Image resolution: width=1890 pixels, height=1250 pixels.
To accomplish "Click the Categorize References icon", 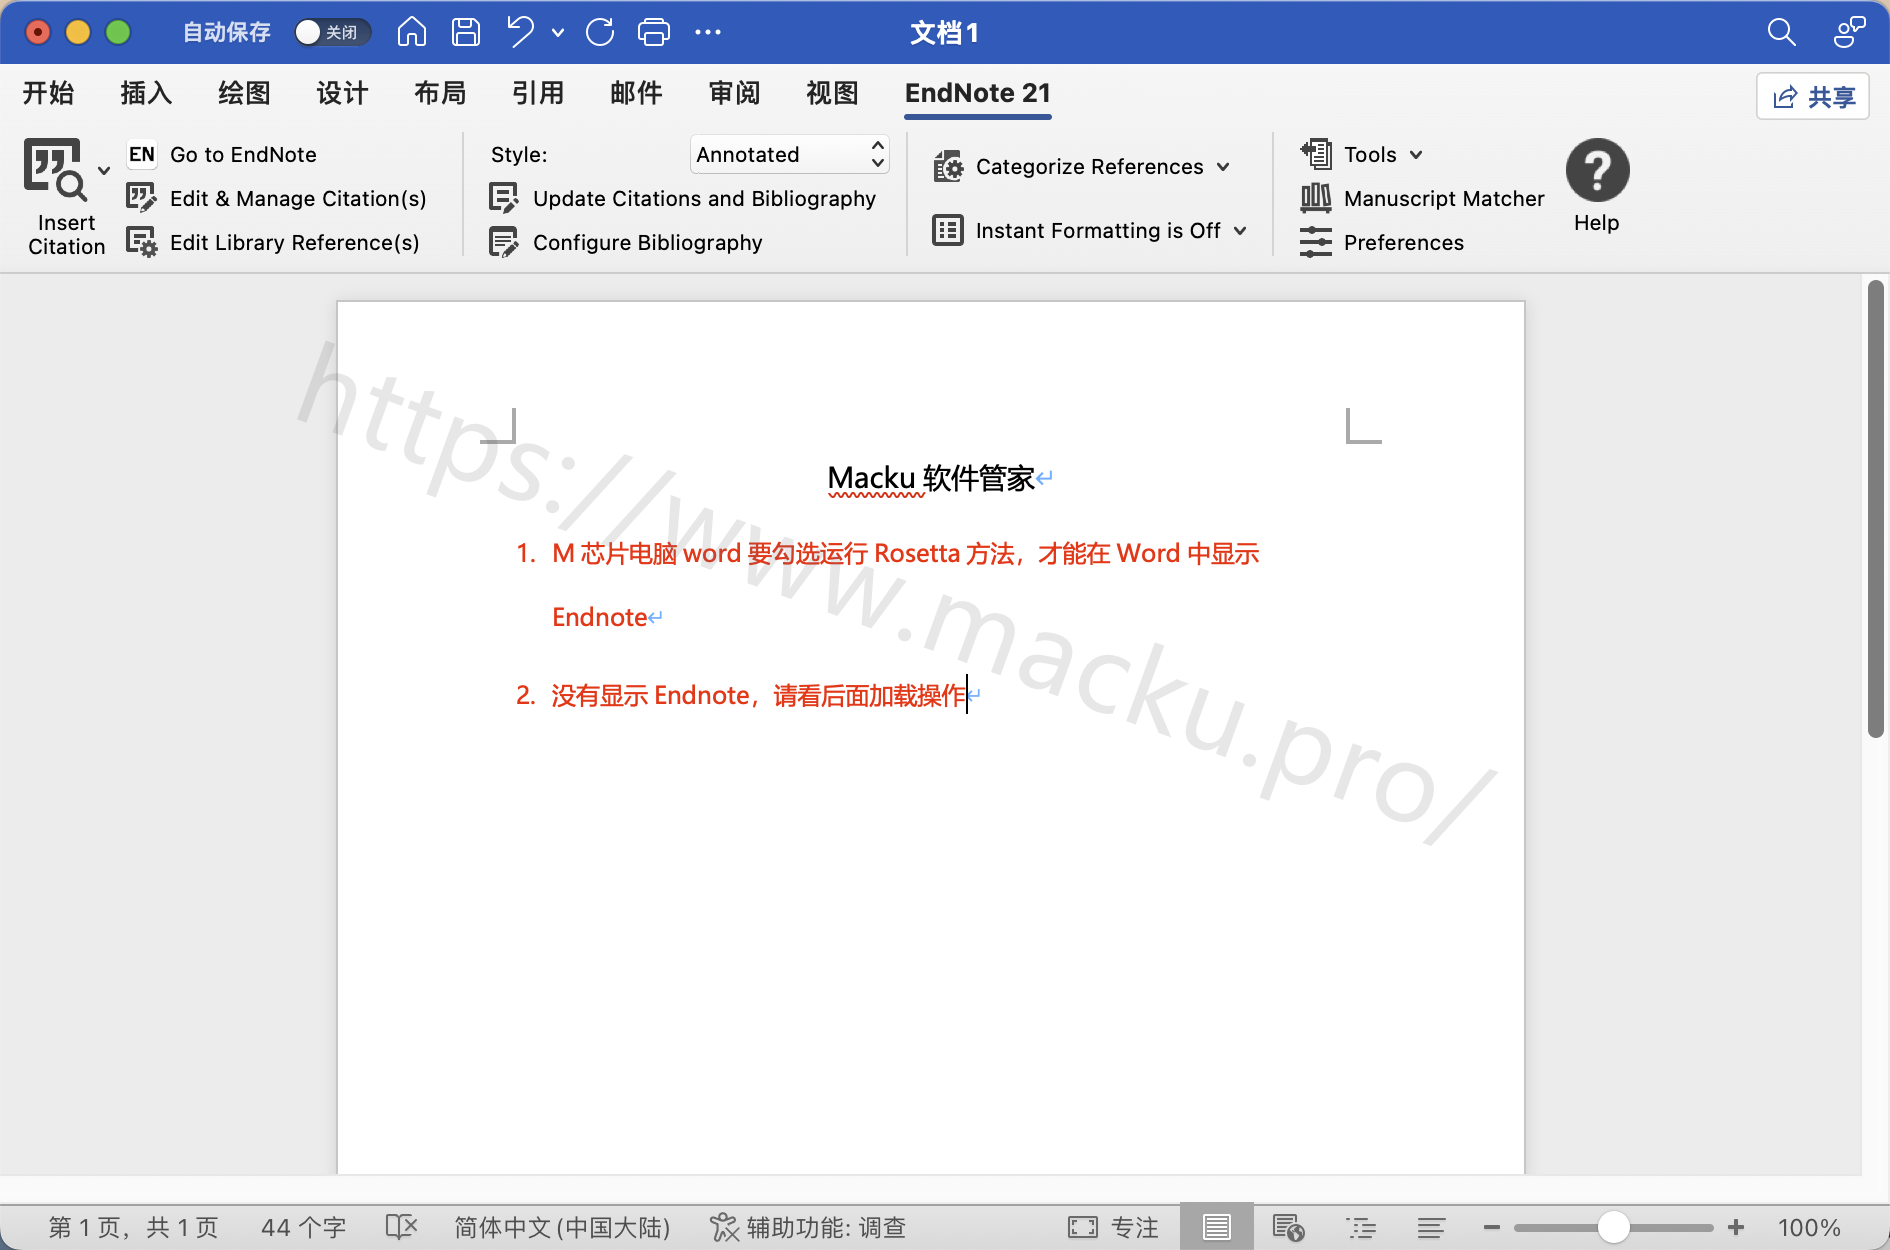I will [x=948, y=166].
